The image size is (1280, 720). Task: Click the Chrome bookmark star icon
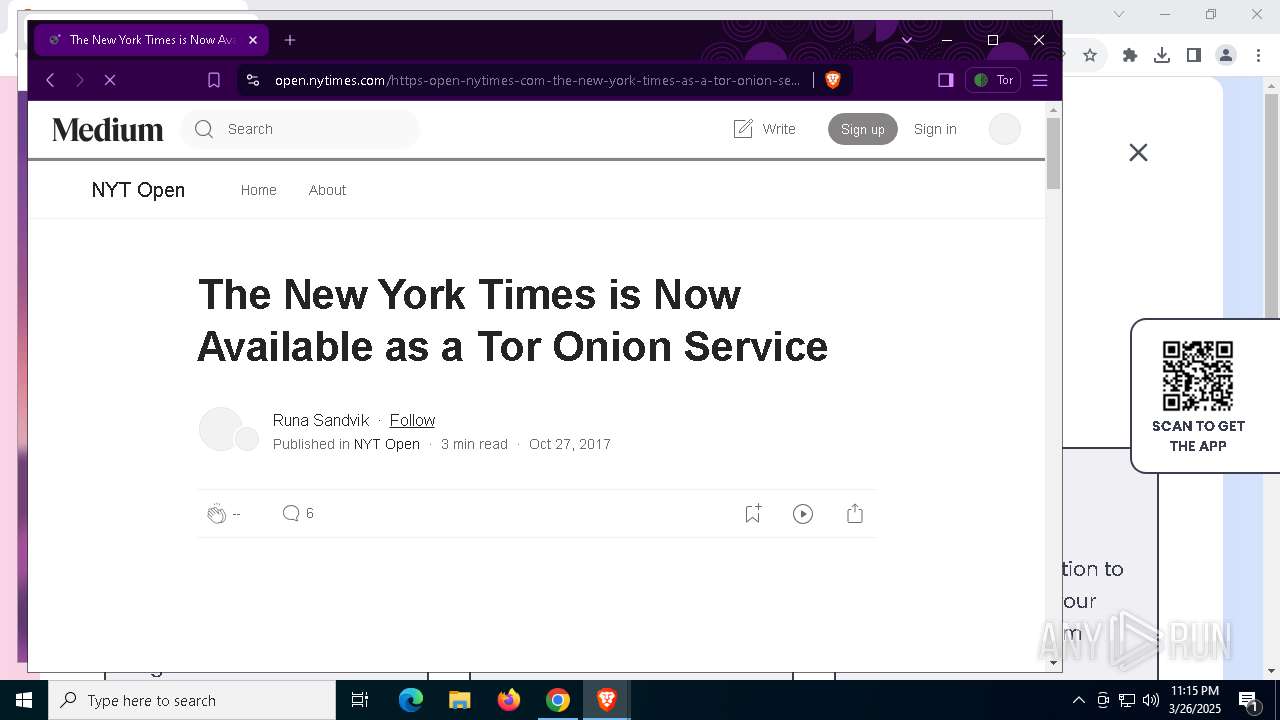tap(1090, 55)
